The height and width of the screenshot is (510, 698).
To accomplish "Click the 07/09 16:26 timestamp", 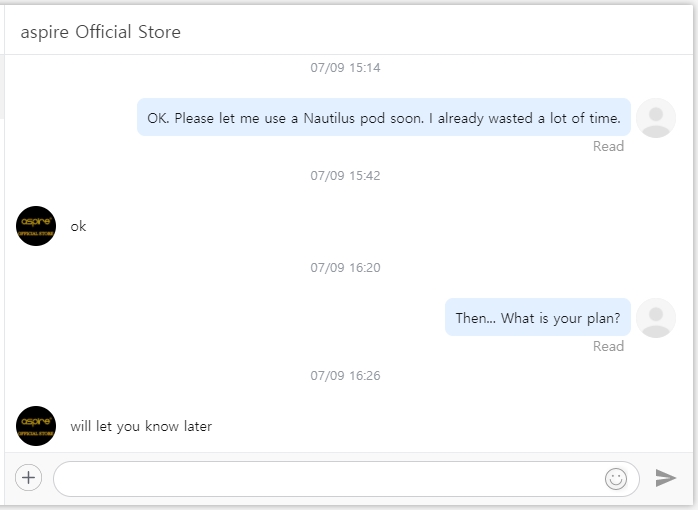I will 345,376.
